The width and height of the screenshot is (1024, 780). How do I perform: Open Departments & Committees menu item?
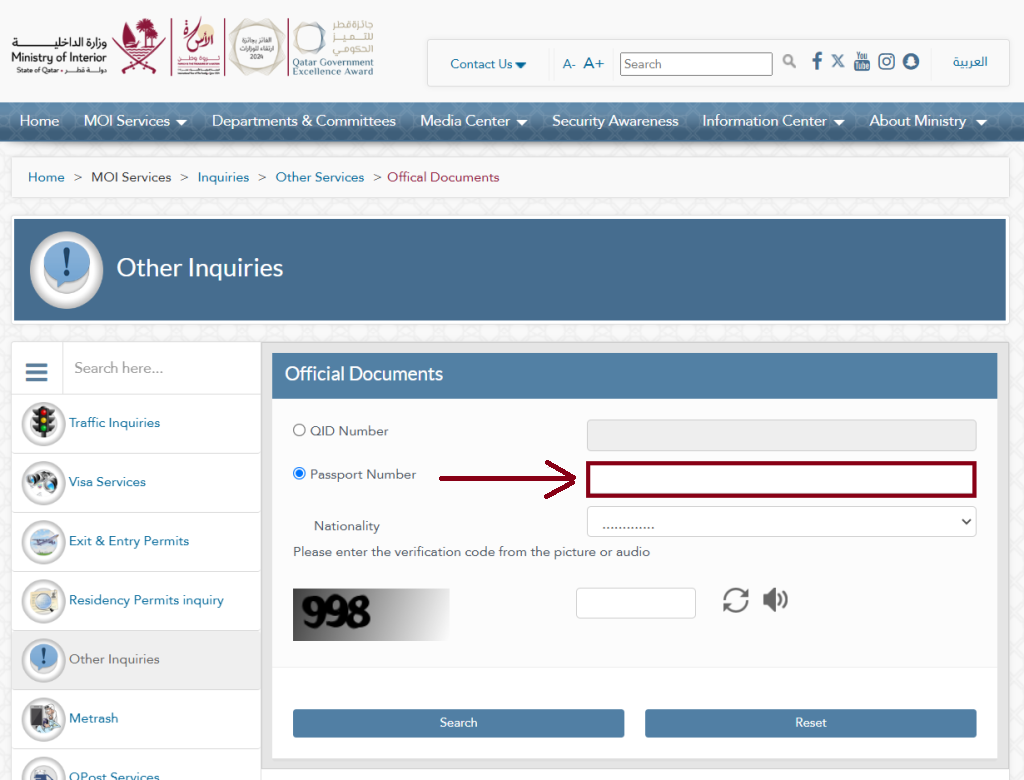[x=303, y=121]
